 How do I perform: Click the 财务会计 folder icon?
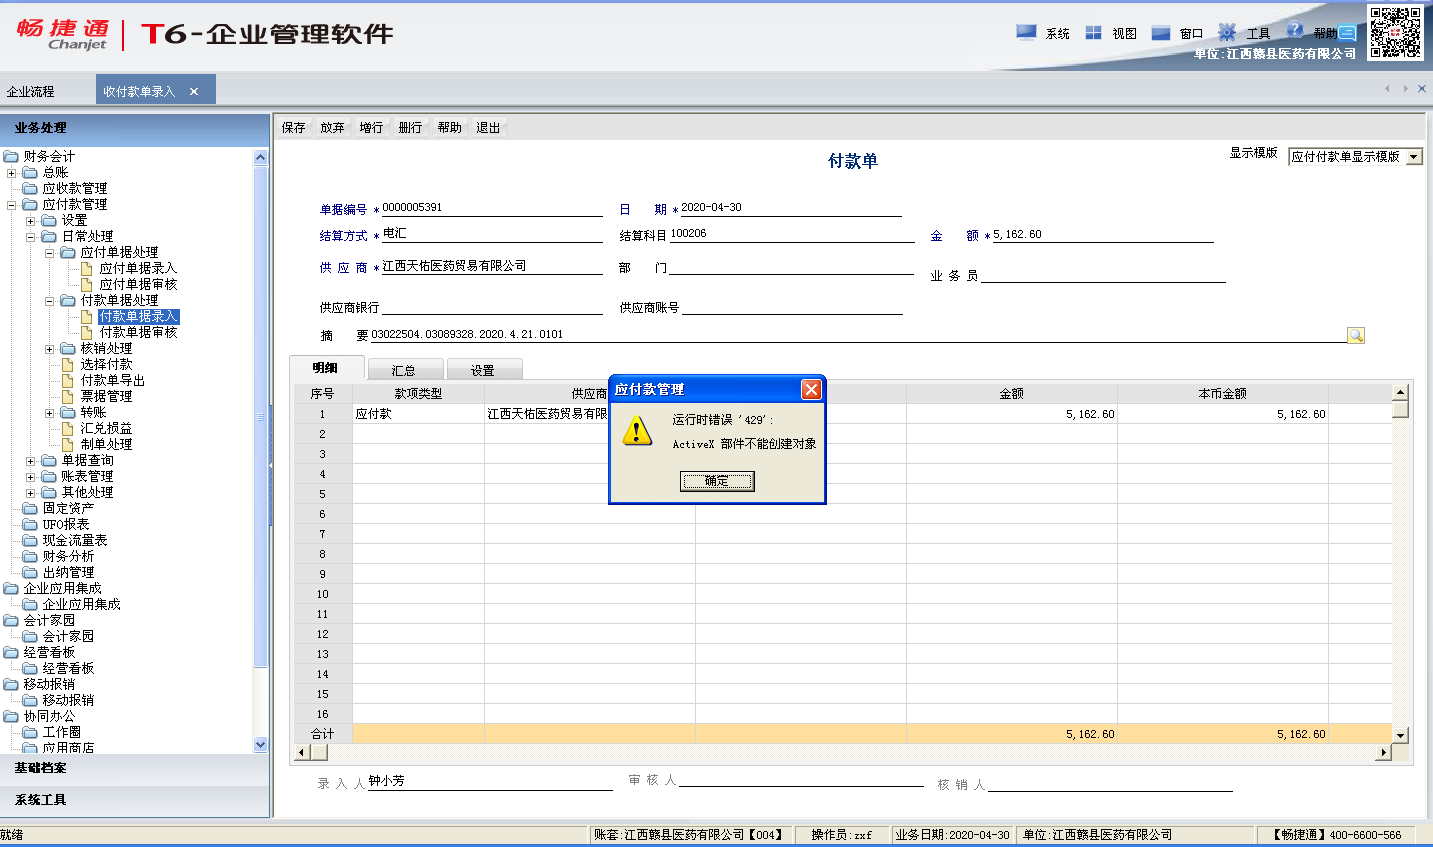click(x=11, y=156)
